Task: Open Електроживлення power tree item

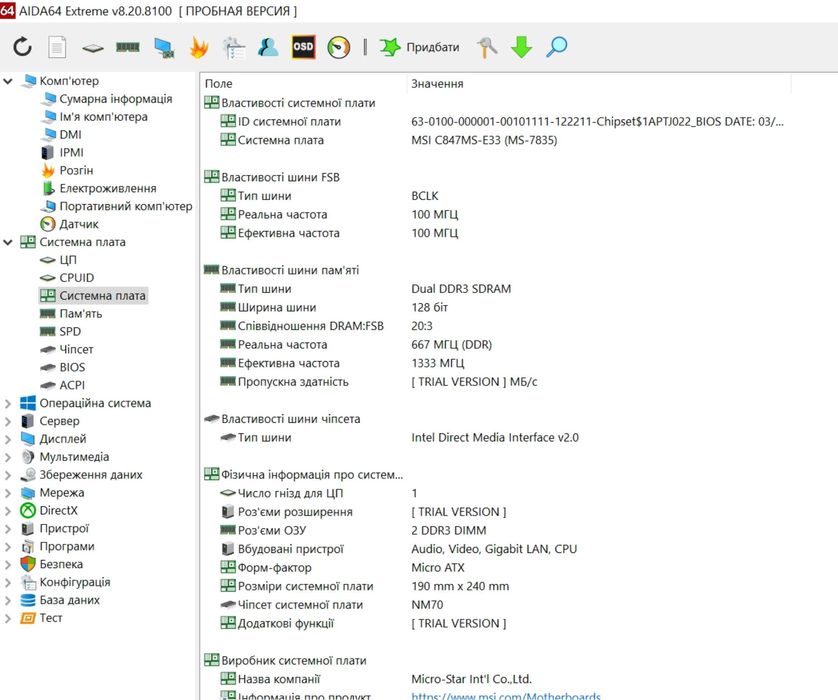Action: tap(107, 188)
